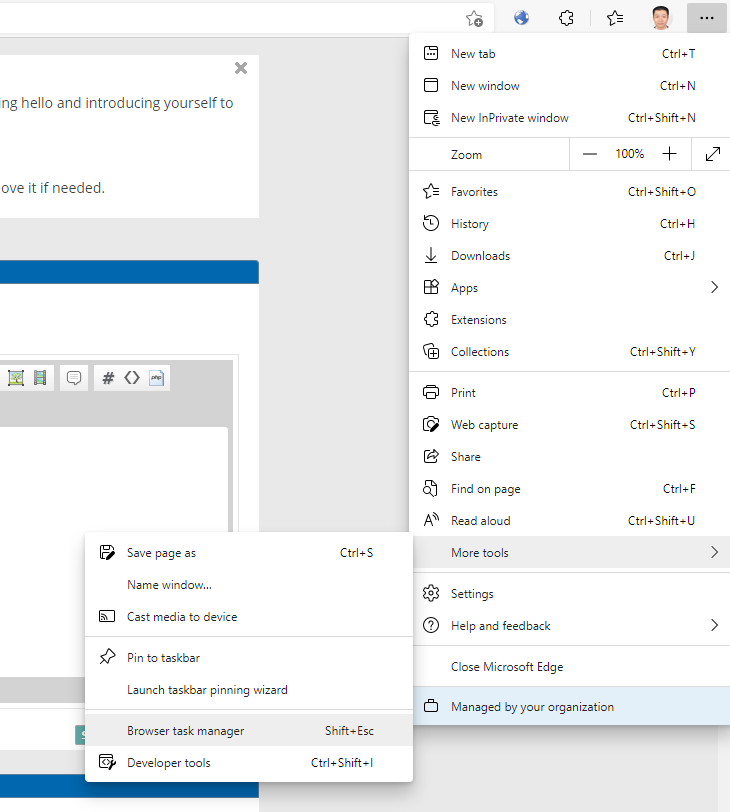
Task: Select Pin to taskbar
Action: [x=249, y=658]
